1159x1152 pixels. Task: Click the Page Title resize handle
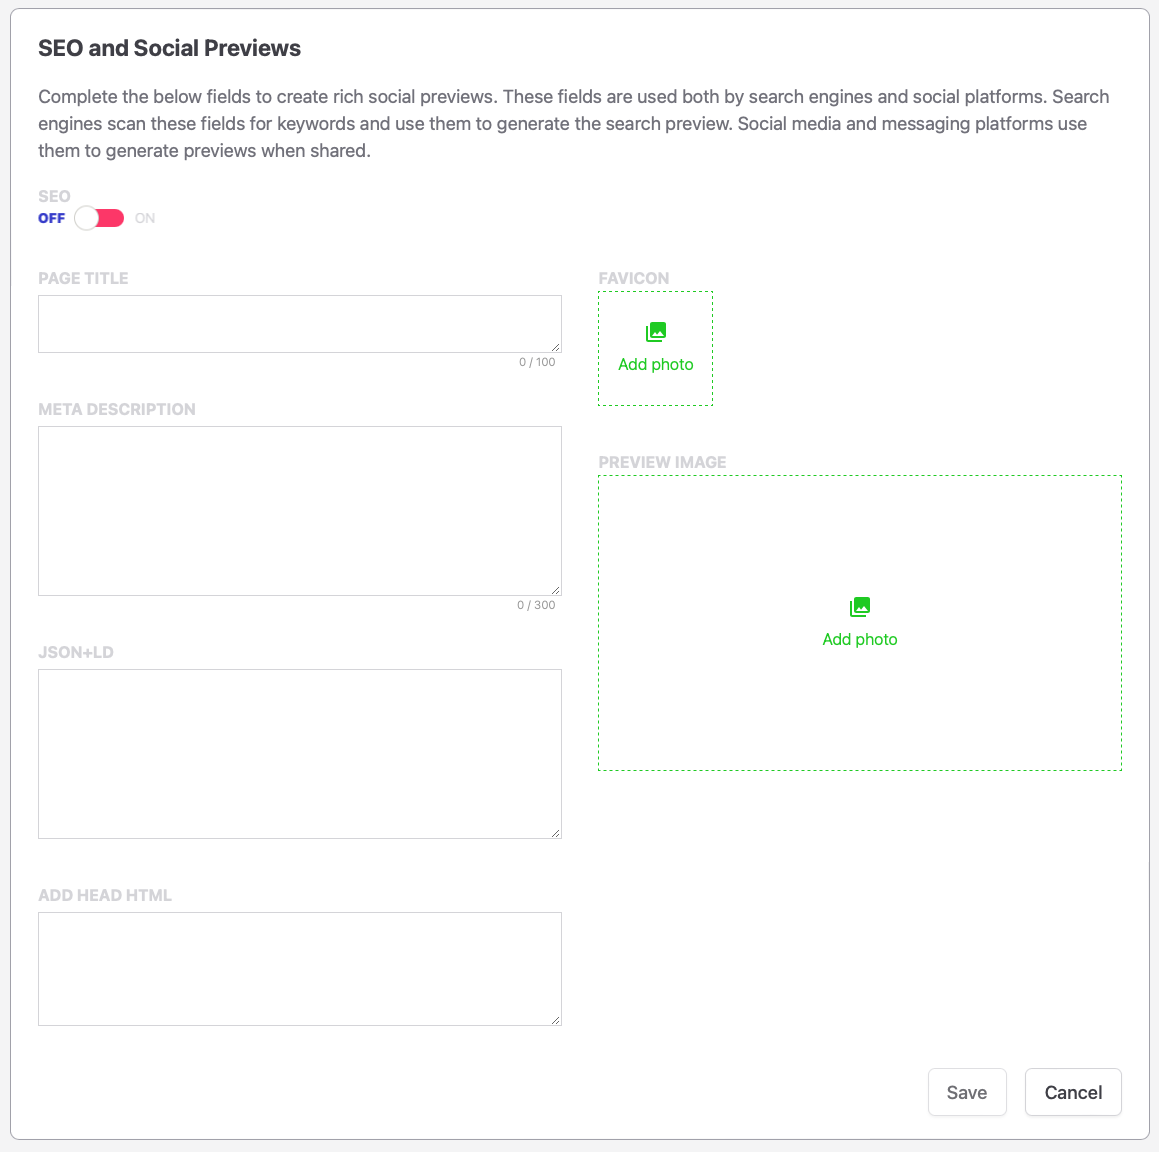[x=555, y=346]
